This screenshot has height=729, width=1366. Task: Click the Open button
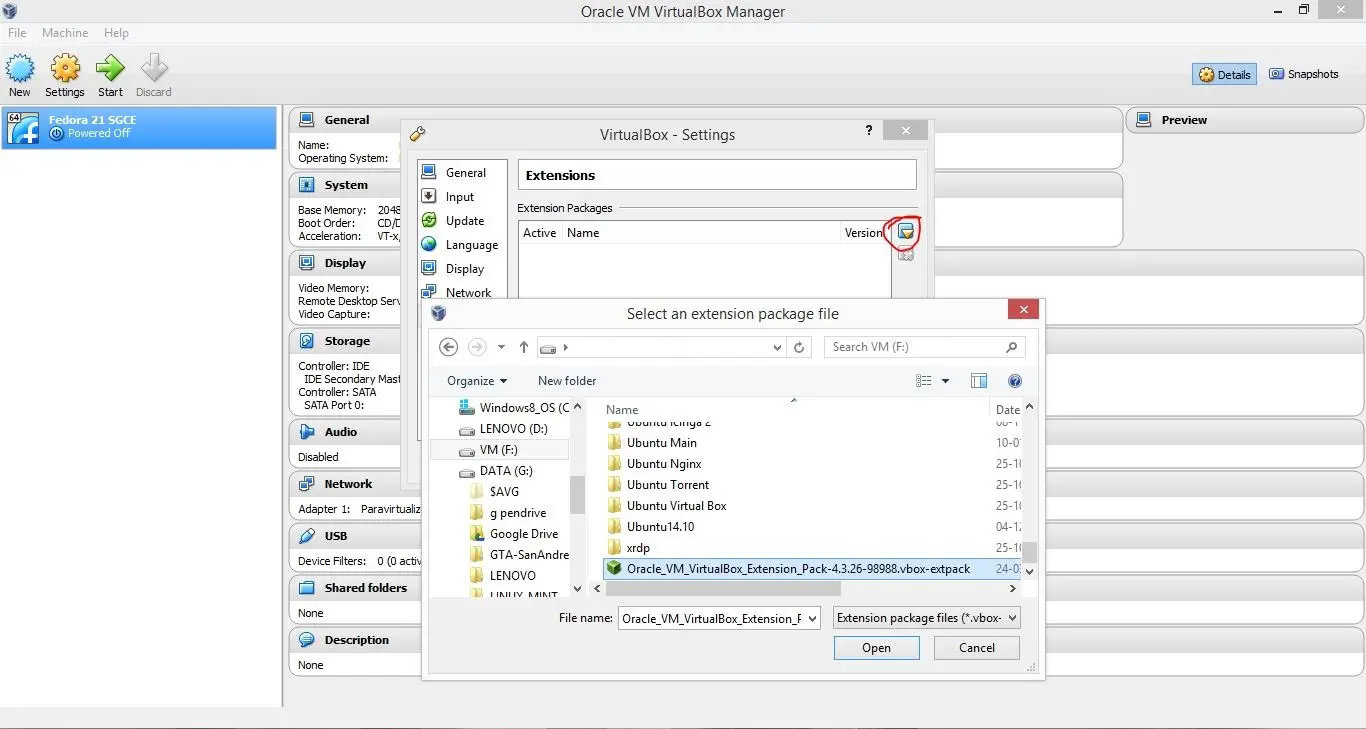[877, 648]
